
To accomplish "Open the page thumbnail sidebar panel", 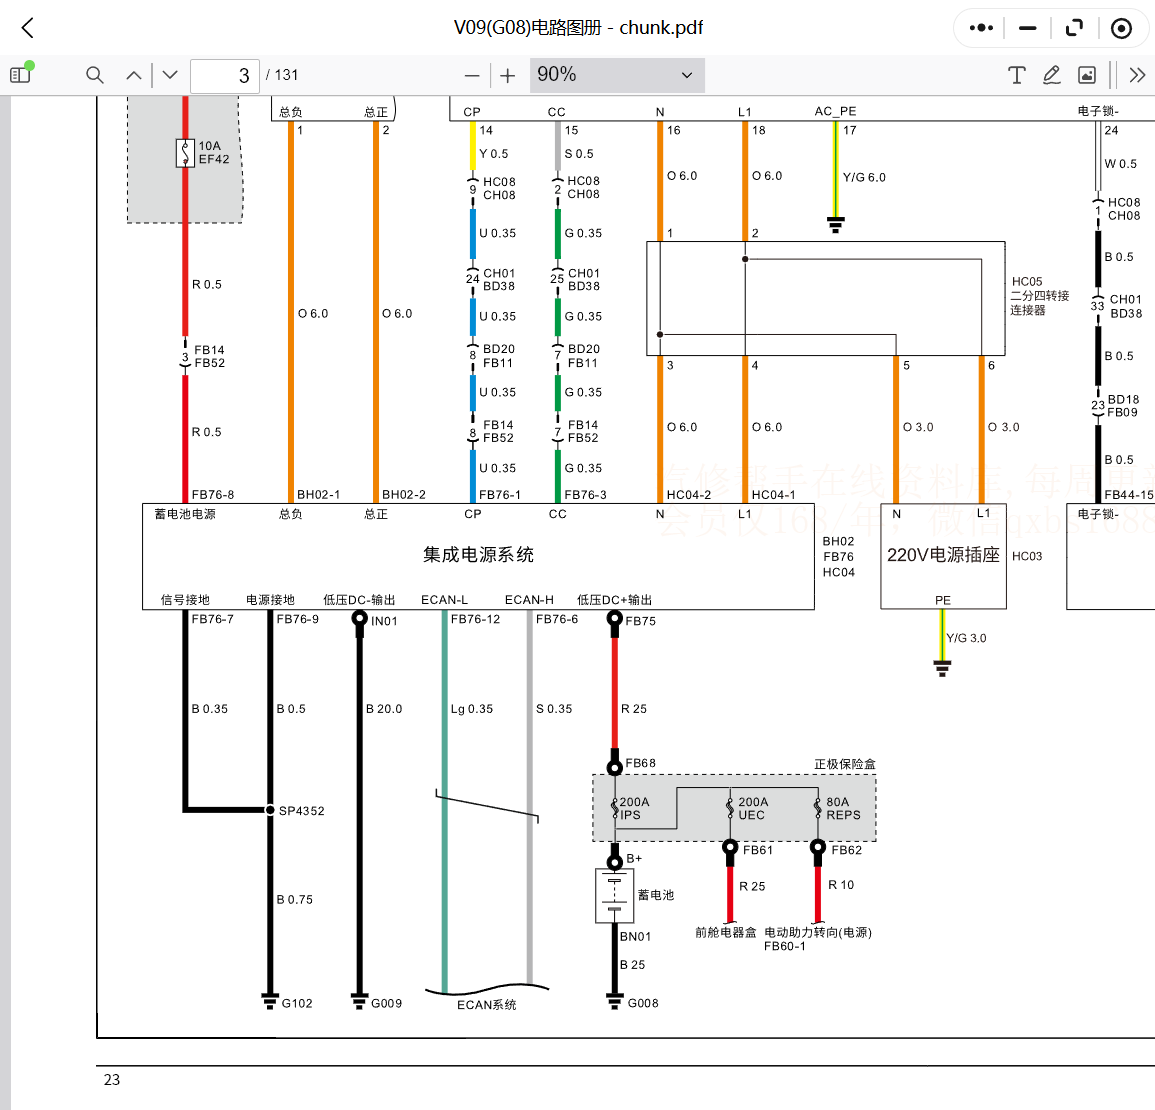I will pos(19,74).
